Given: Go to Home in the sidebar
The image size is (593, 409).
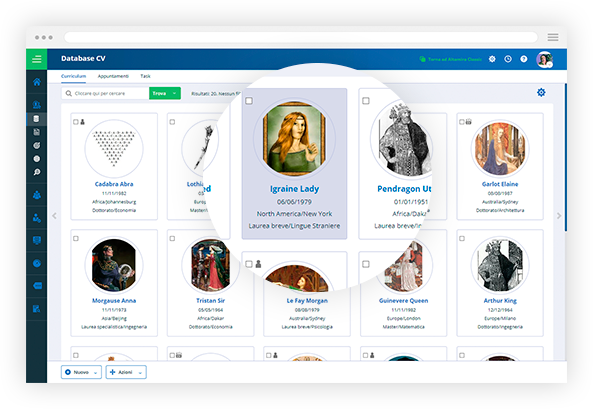Looking at the screenshot, I should click(37, 82).
